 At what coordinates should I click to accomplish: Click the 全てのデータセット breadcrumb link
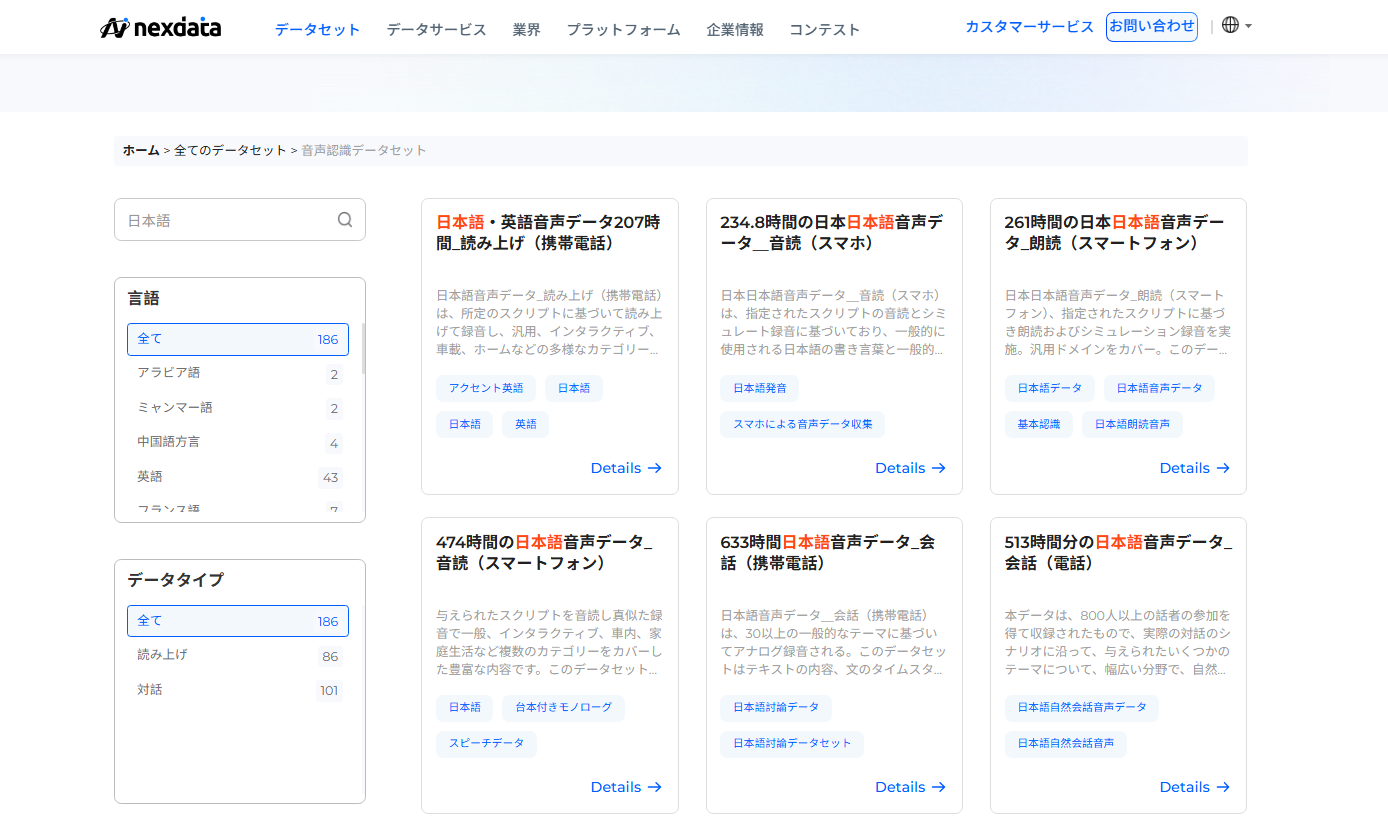pos(230,150)
